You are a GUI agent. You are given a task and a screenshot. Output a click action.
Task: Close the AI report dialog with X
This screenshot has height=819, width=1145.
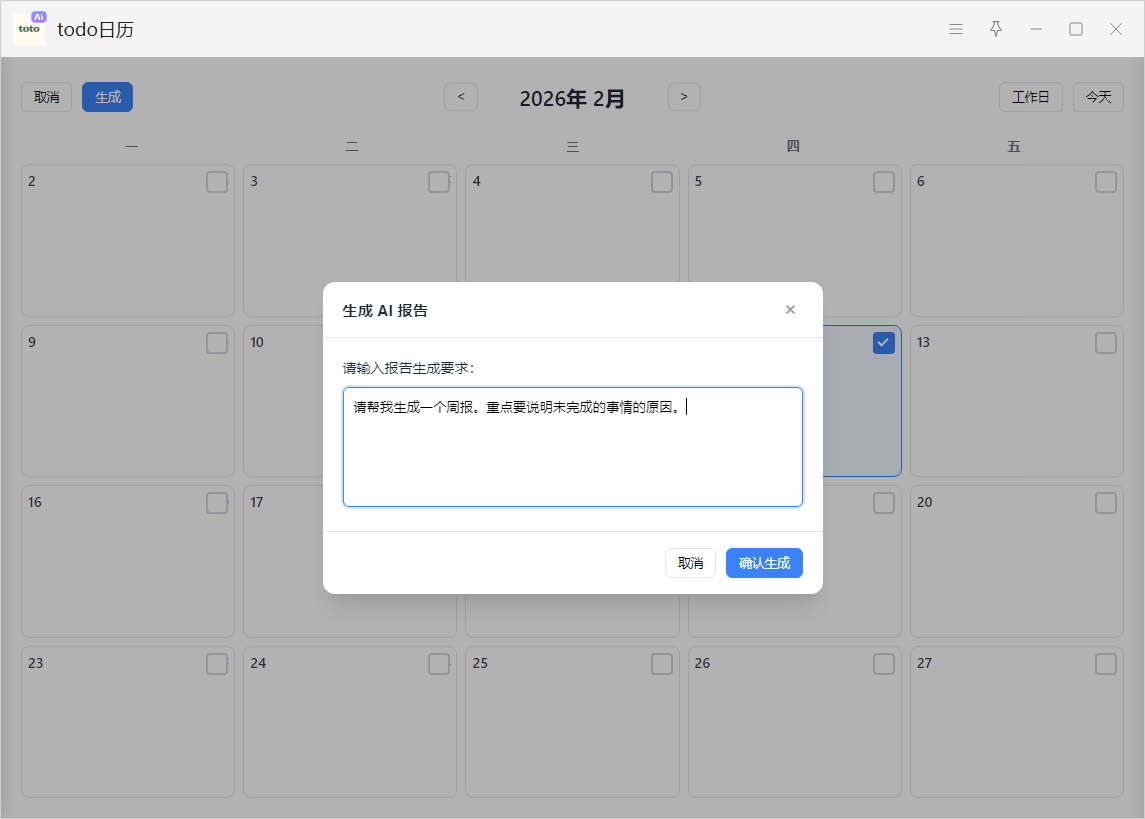(790, 310)
